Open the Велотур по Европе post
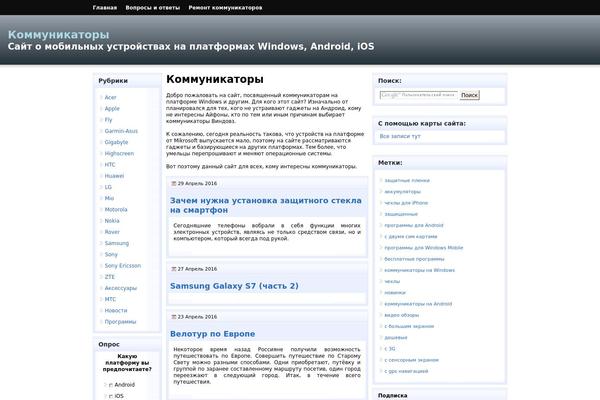Viewport: 600px width, 400px height. pyautogui.click(x=212, y=334)
